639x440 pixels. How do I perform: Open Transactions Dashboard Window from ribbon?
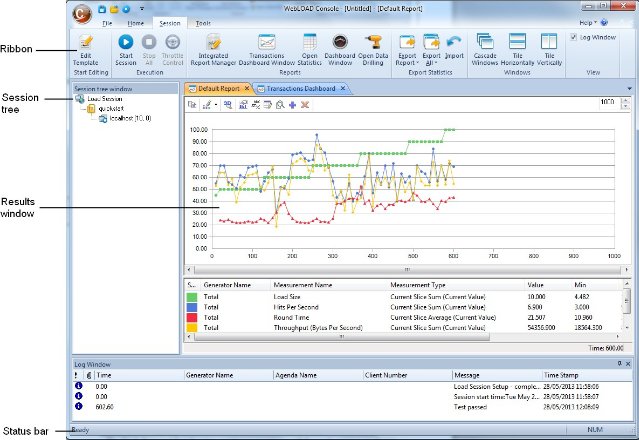click(267, 42)
